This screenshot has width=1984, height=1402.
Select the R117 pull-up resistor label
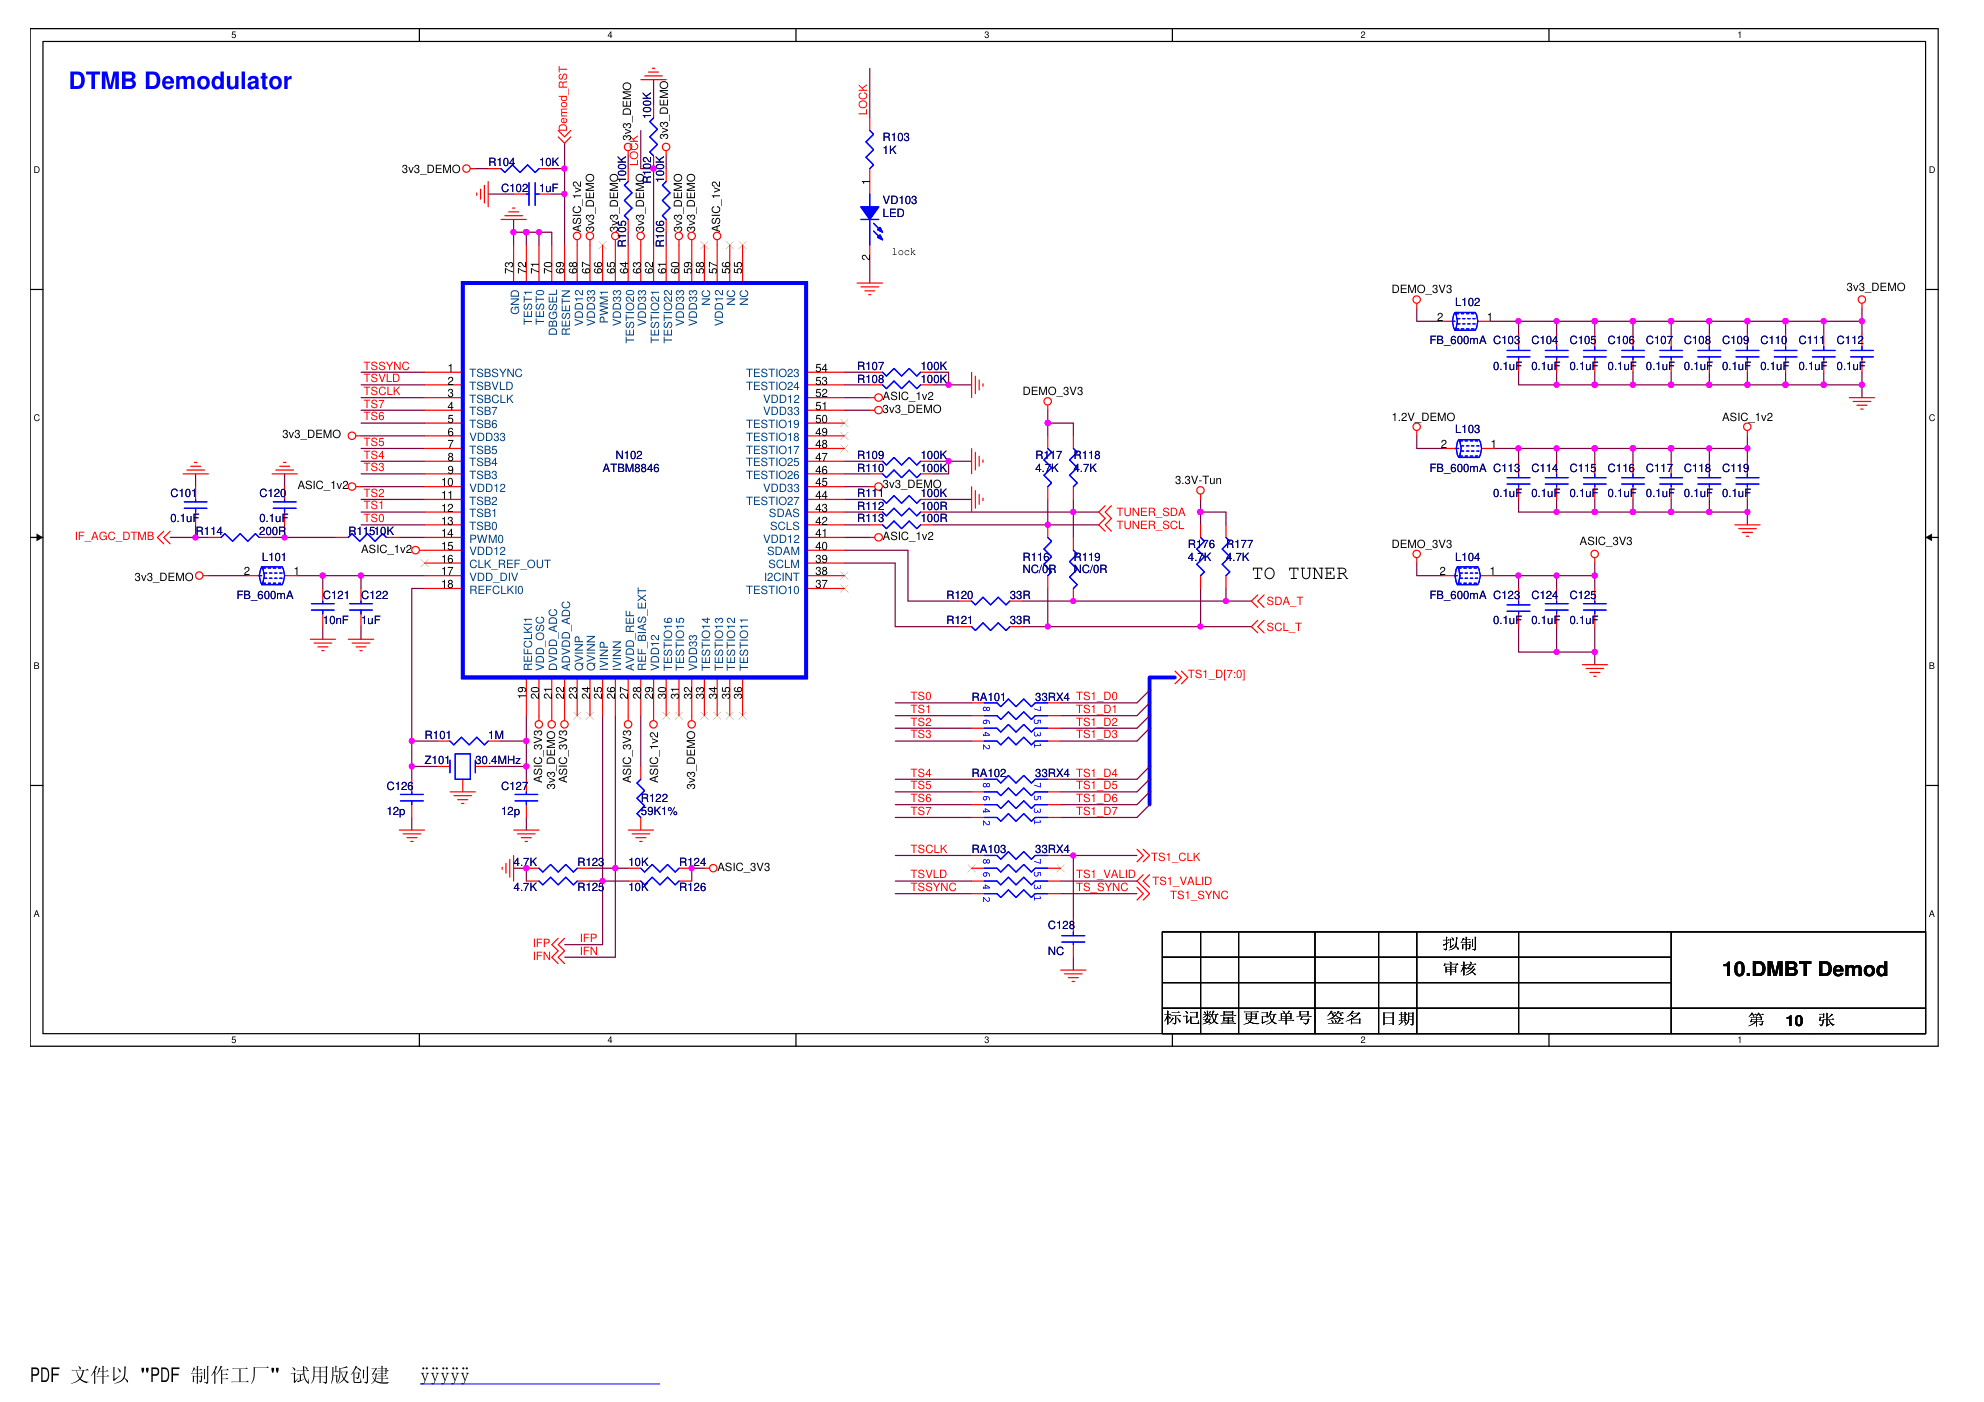(x=1048, y=455)
